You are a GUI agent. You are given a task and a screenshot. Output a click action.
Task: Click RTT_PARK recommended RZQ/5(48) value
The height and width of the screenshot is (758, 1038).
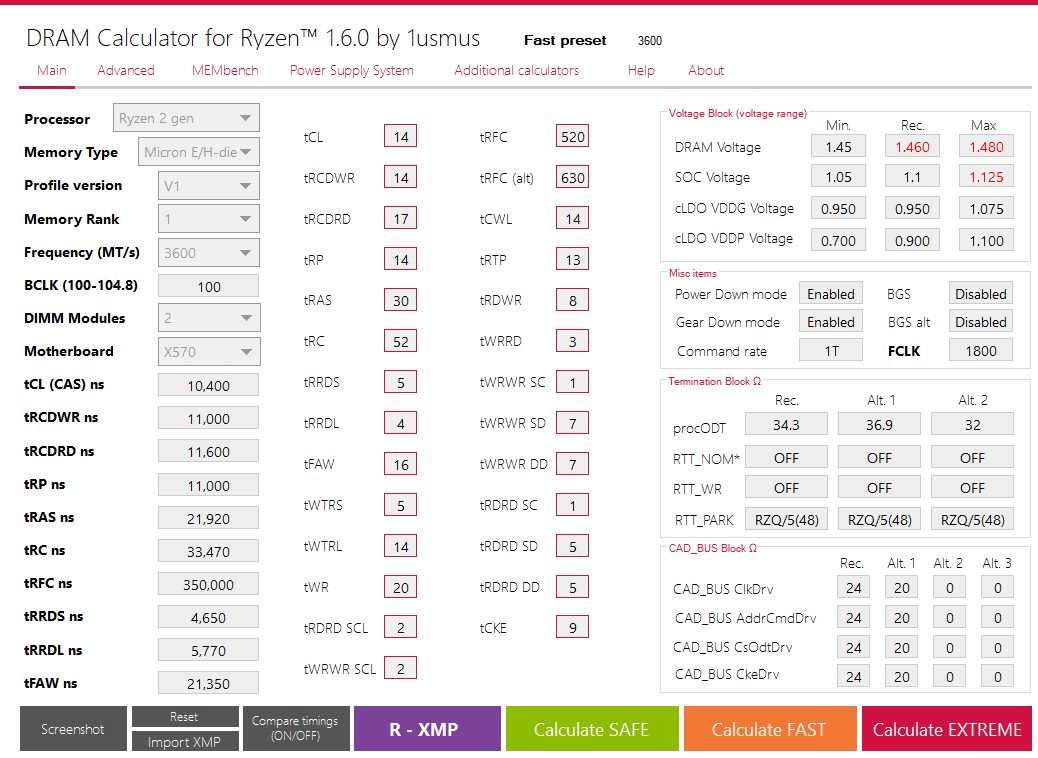(786, 520)
